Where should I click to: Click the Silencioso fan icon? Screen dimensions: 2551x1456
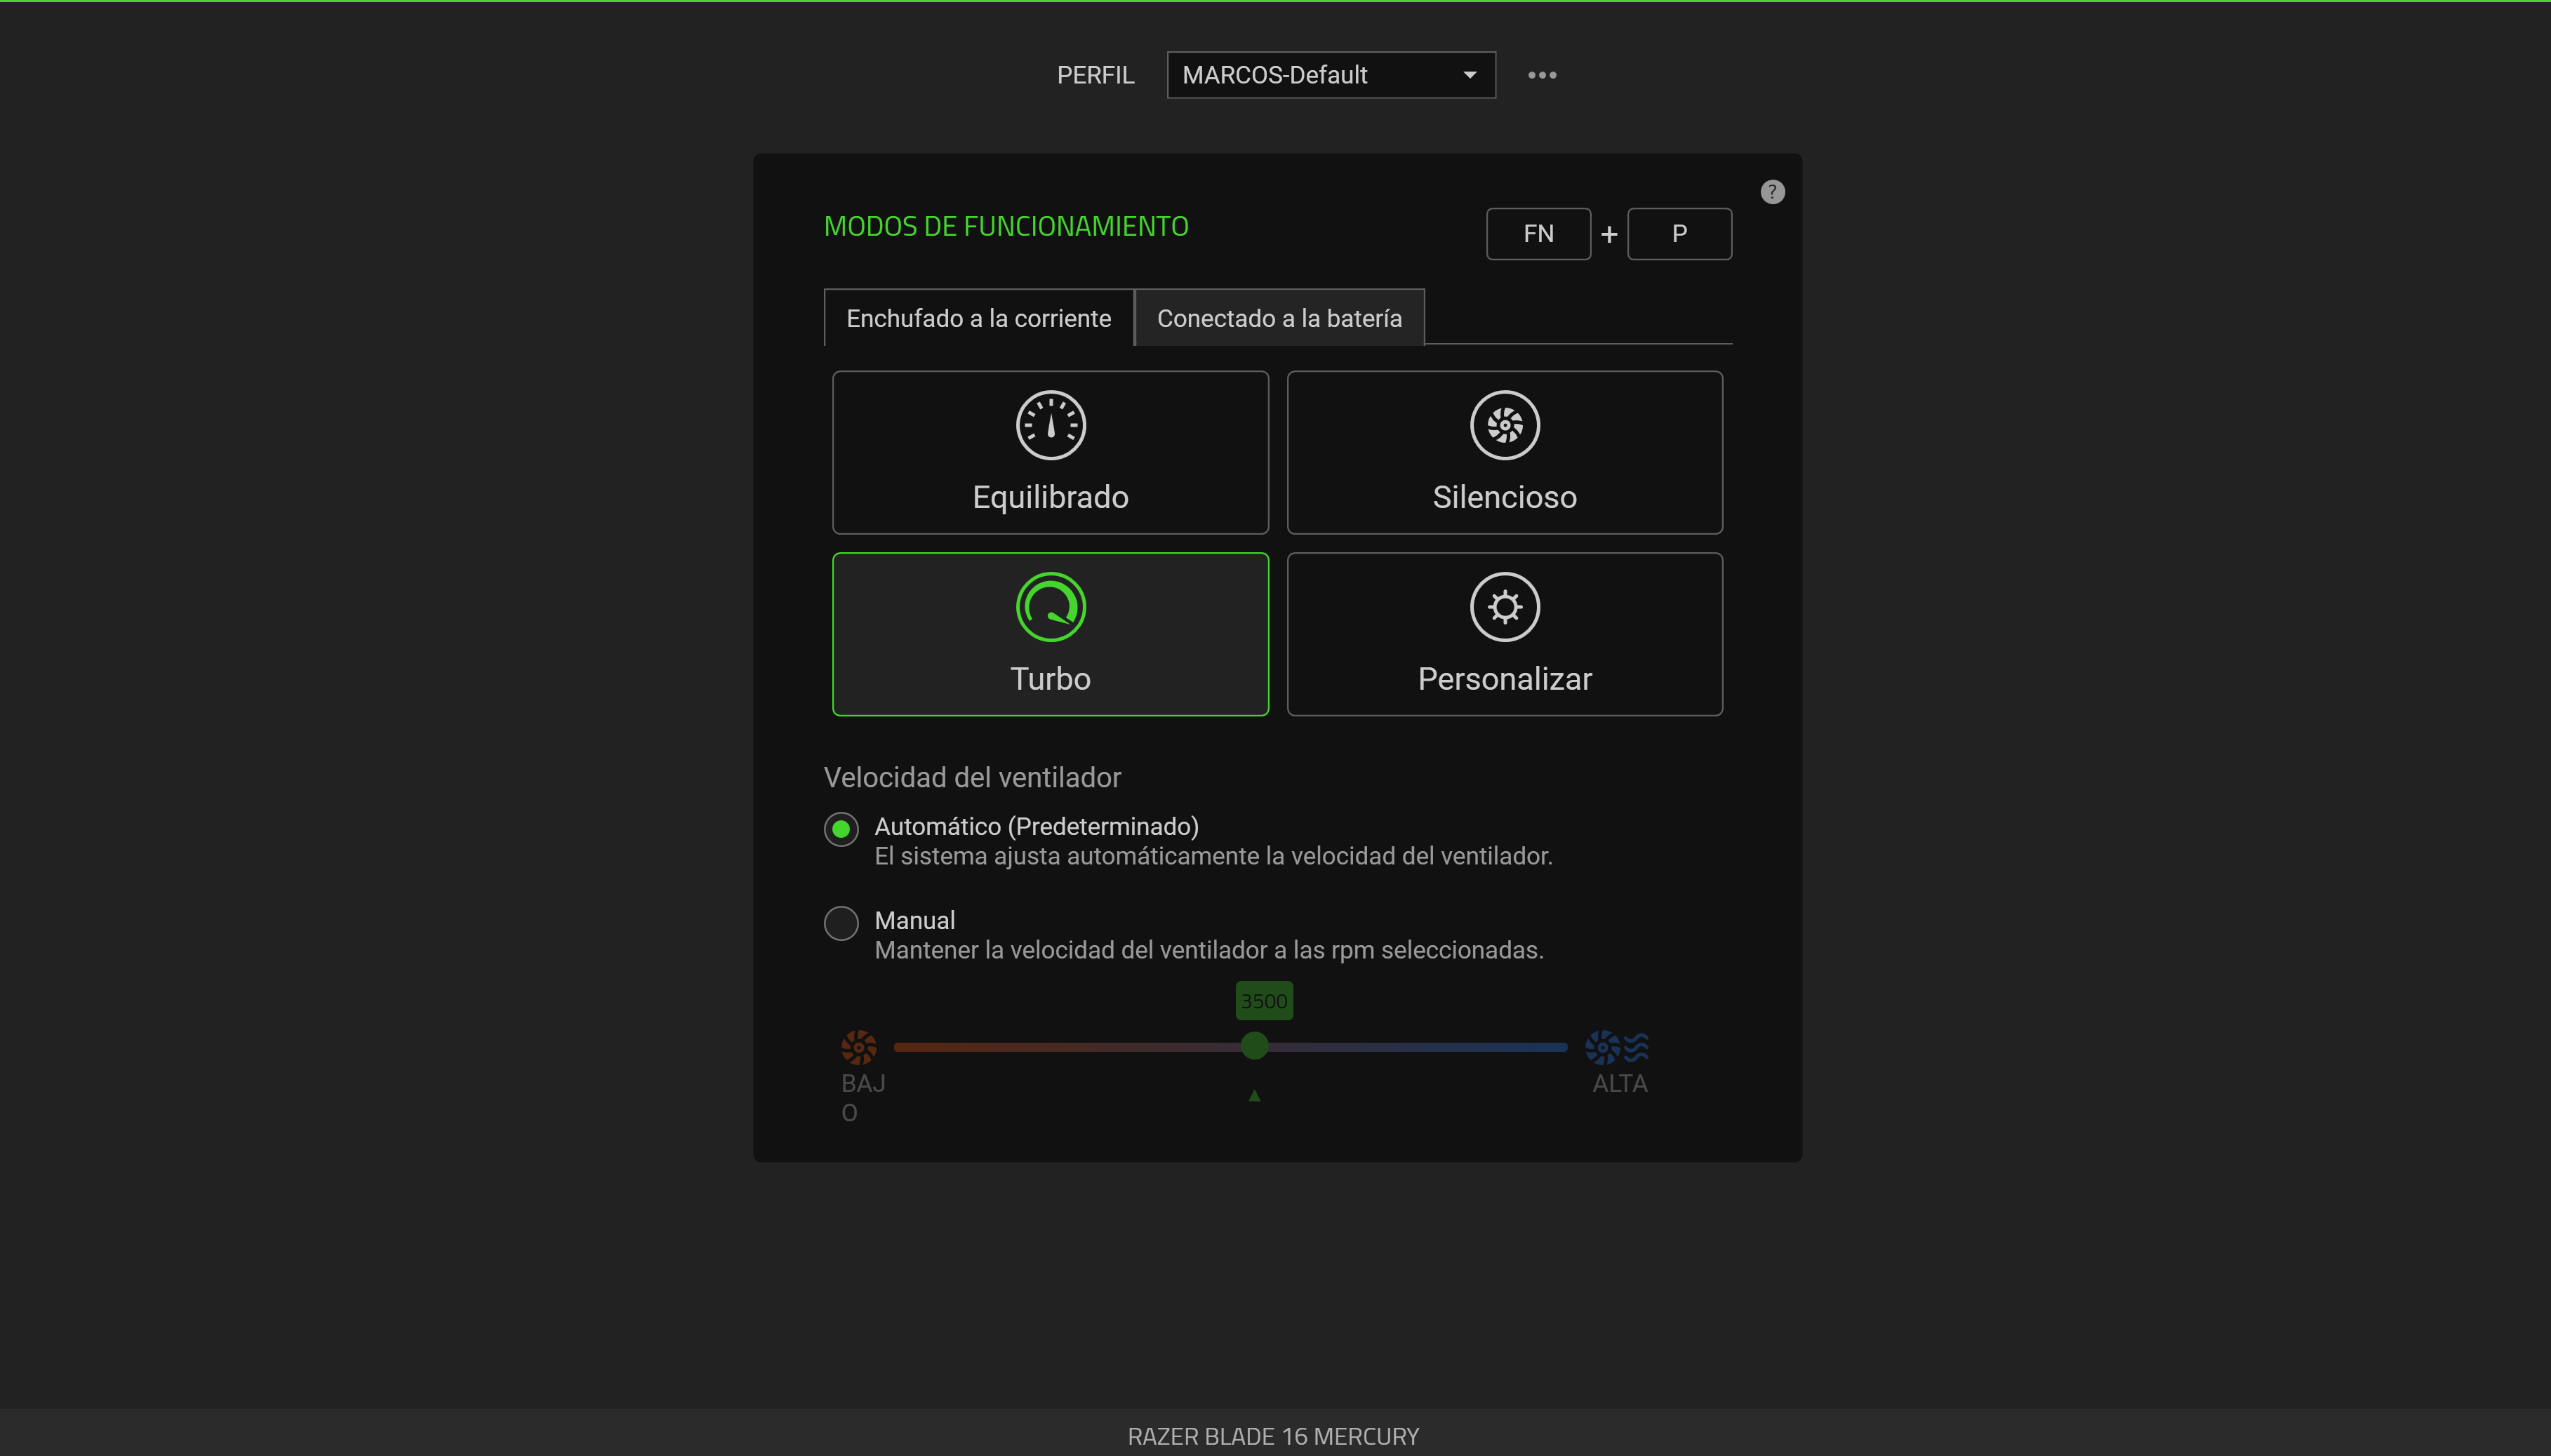pyautogui.click(x=1504, y=425)
